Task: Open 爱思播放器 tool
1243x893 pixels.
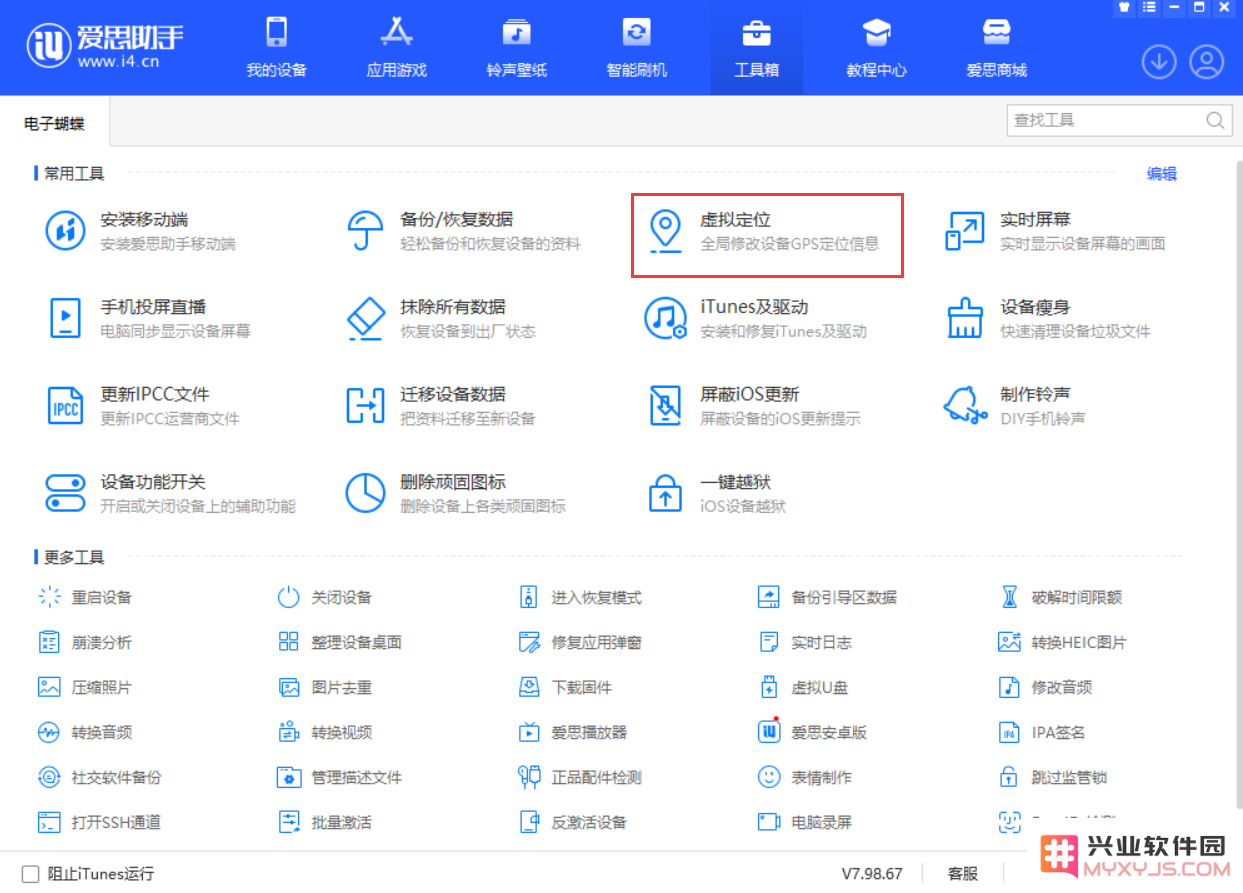Action: [x=573, y=732]
